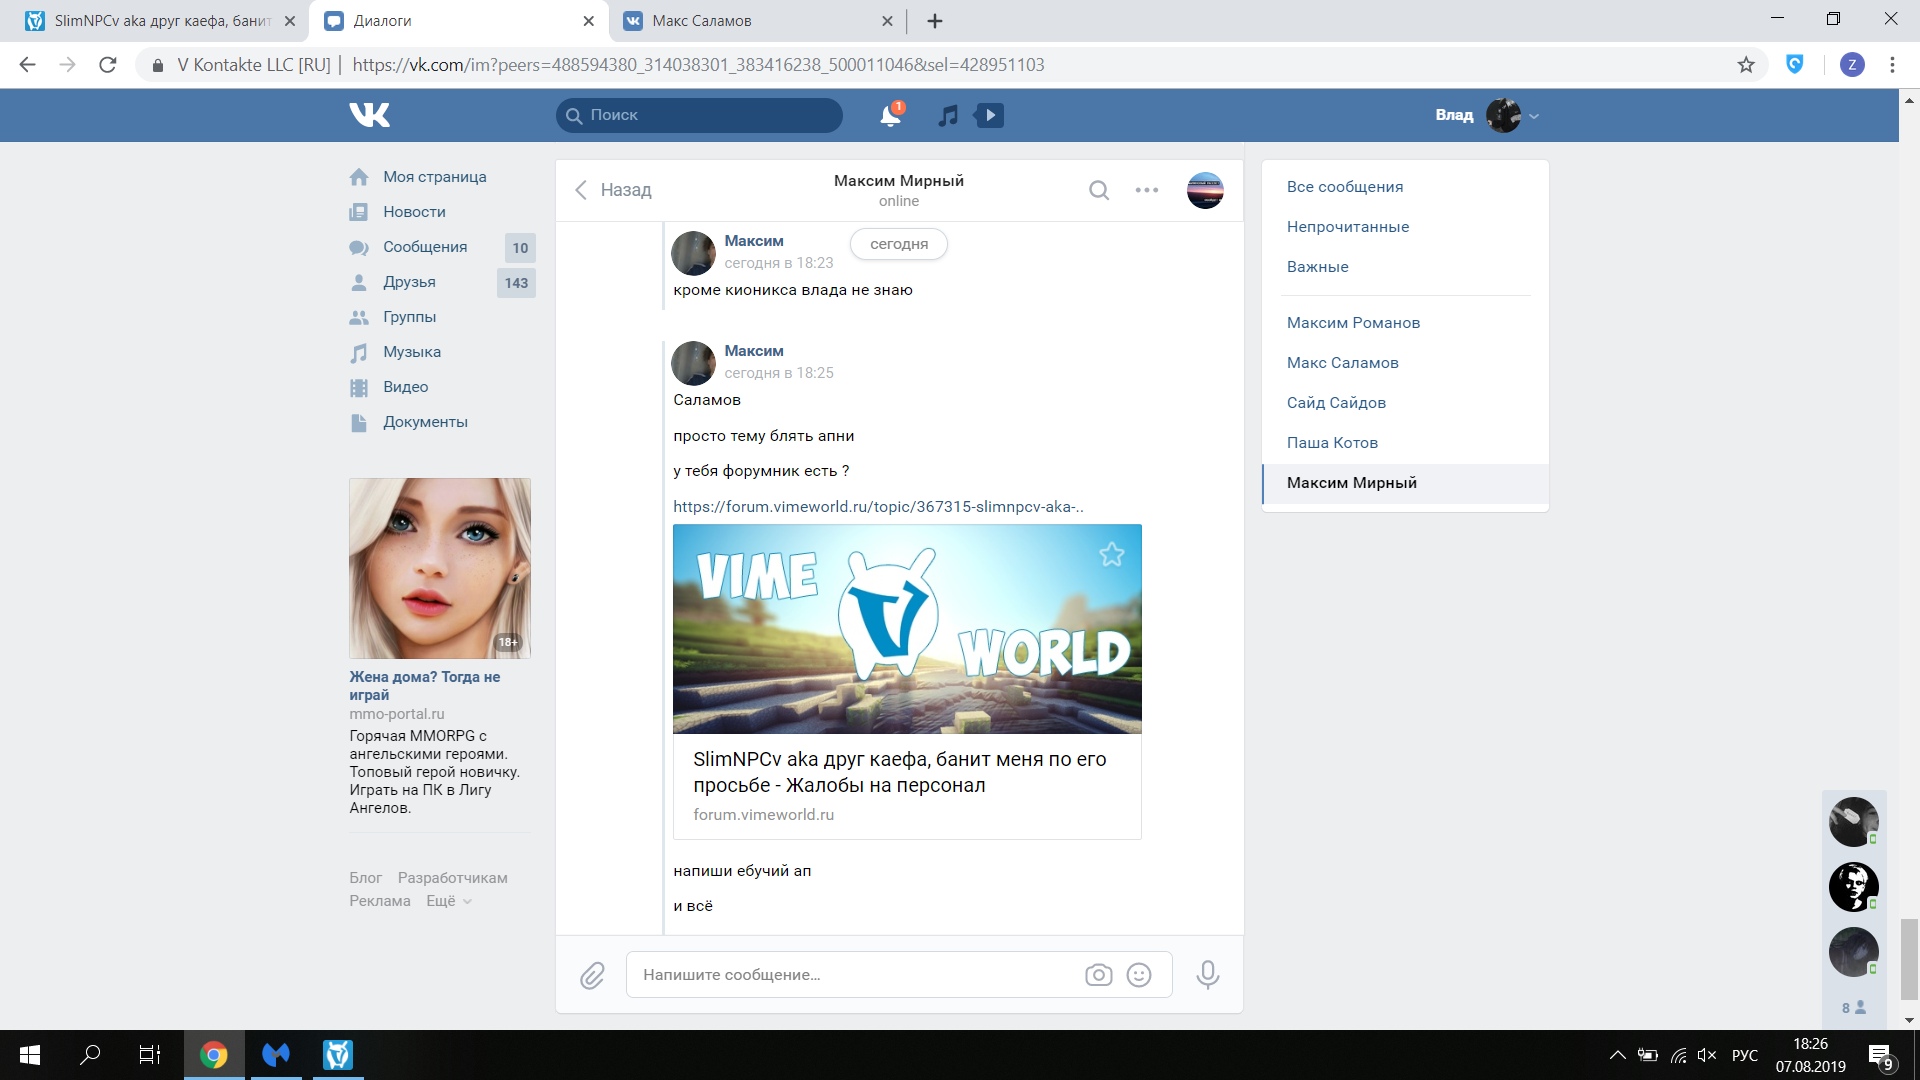
Task: Open Видео in the left menu
Action: pos(405,387)
